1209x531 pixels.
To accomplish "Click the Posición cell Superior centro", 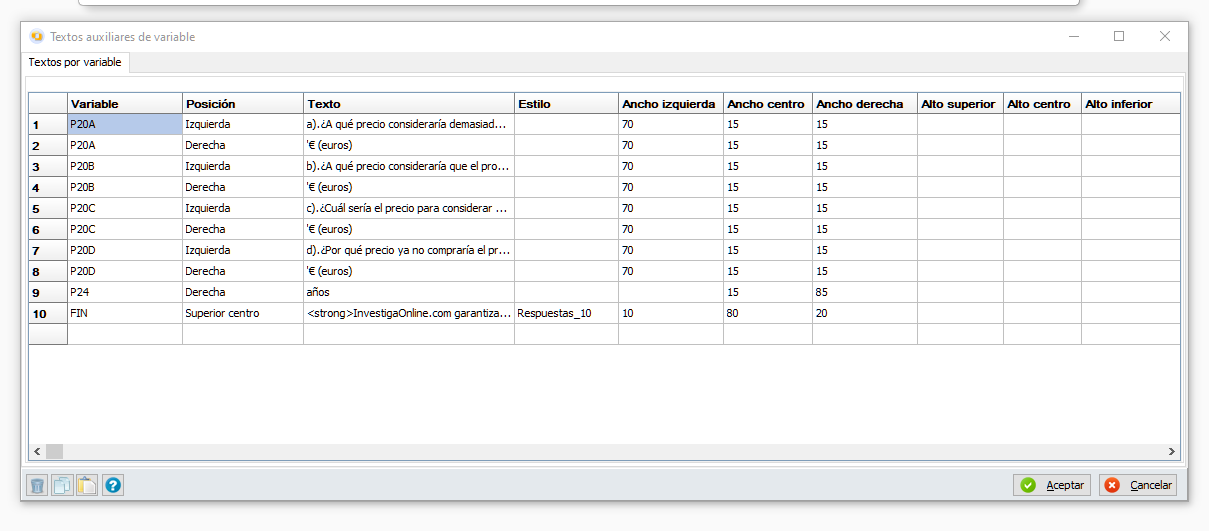I will 243,313.
